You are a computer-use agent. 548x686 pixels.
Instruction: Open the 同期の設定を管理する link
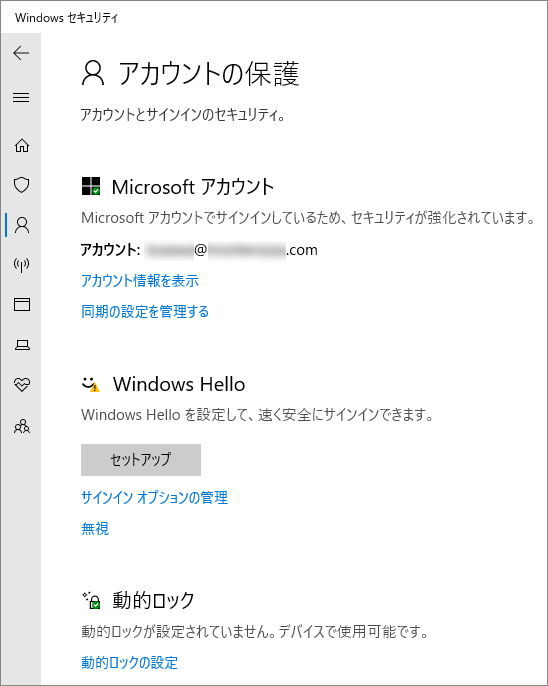click(x=145, y=312)
